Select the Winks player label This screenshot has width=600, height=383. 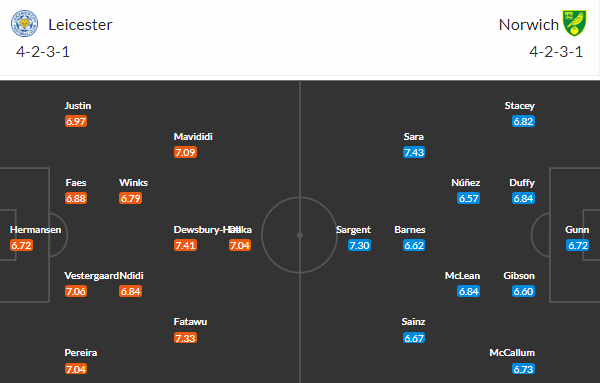pyautogui.click(x=133, y=183)
